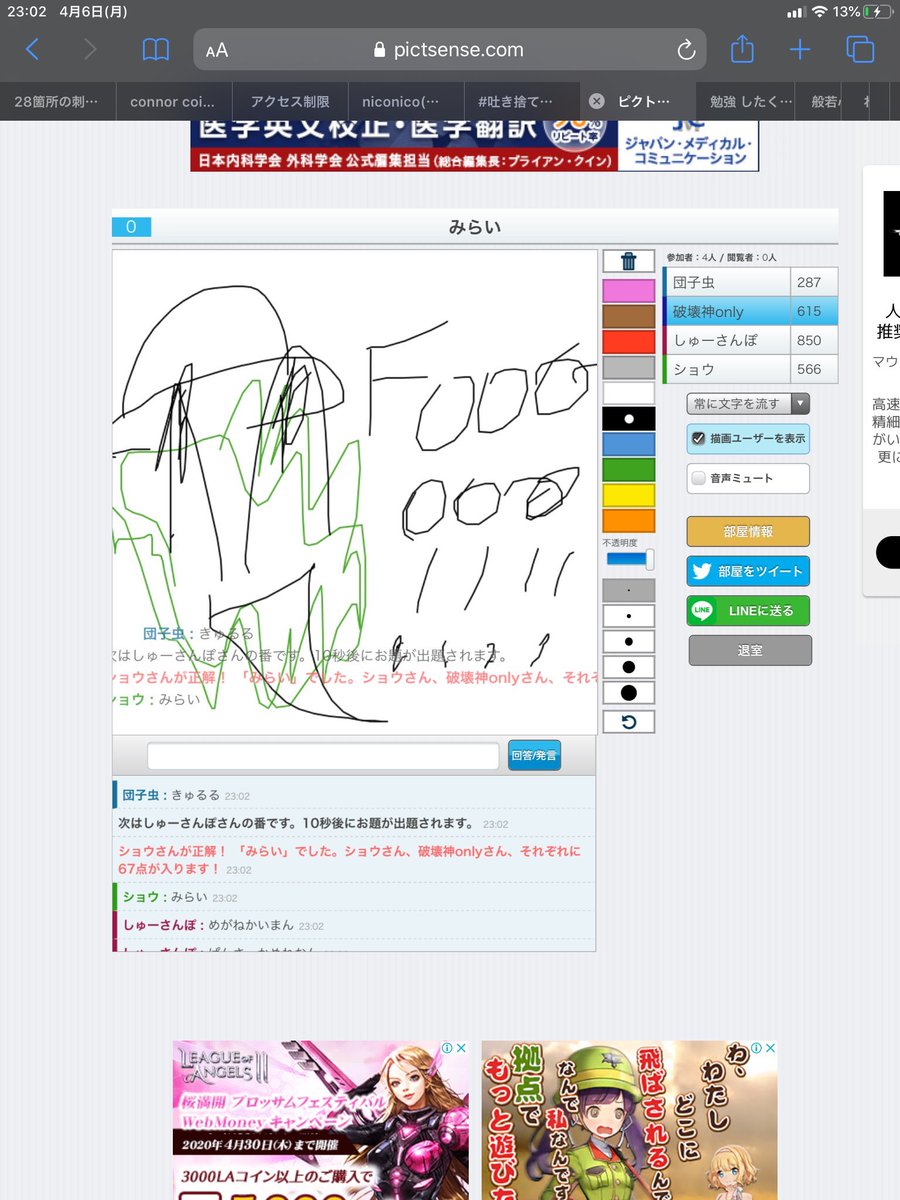Switch to the 勉強 したく tab

pyautogui.click(x=752, y=101)
